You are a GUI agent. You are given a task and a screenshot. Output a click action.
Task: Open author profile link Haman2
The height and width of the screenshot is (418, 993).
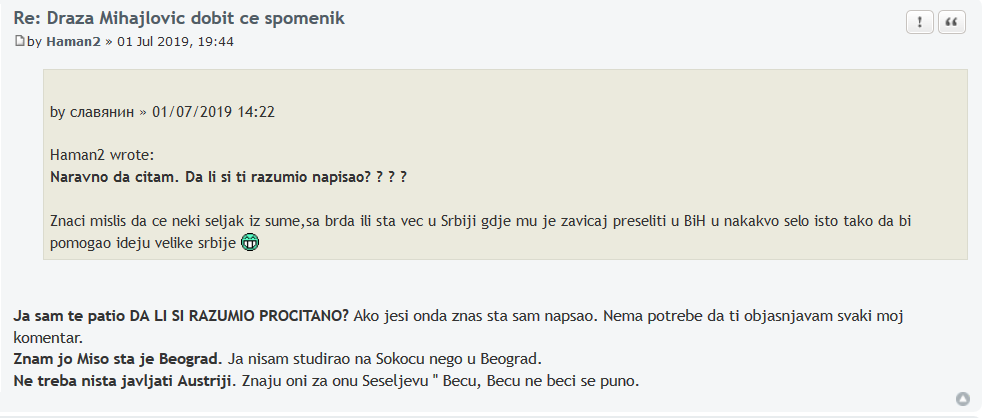(x=73, y=42)
